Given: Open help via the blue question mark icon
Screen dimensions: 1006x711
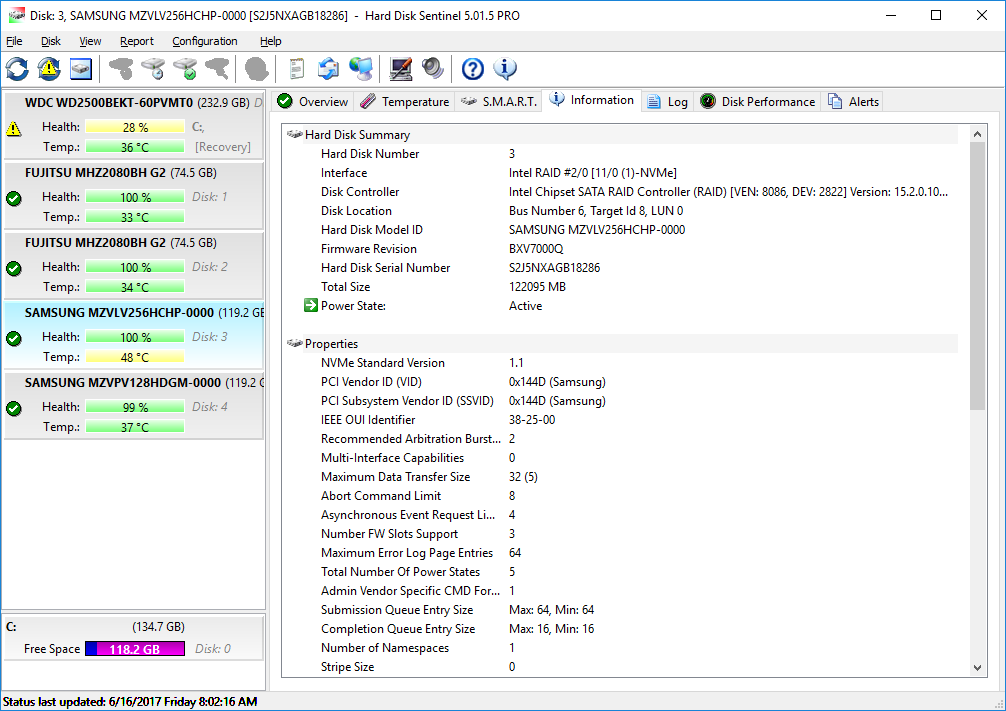Looking at the screenshot, I should point(473,69).
